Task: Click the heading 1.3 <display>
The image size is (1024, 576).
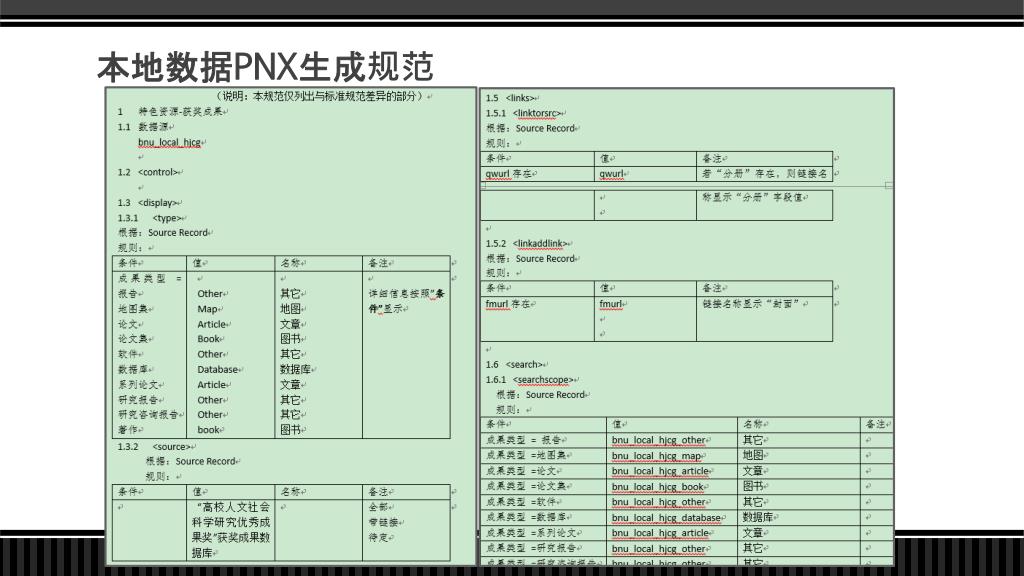Action: (x=148, y=203)
